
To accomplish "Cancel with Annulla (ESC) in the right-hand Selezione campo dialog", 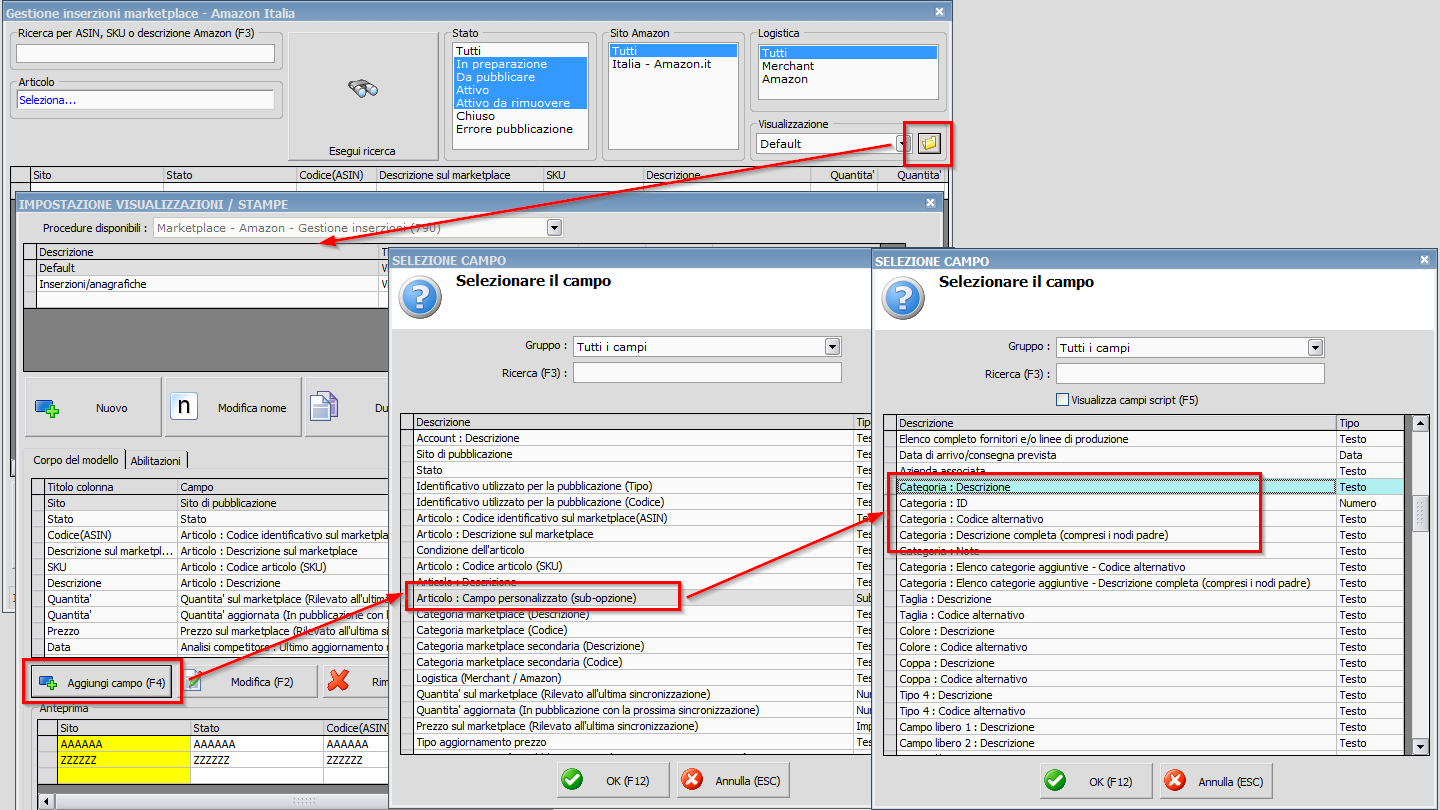I will point(1216,781).
